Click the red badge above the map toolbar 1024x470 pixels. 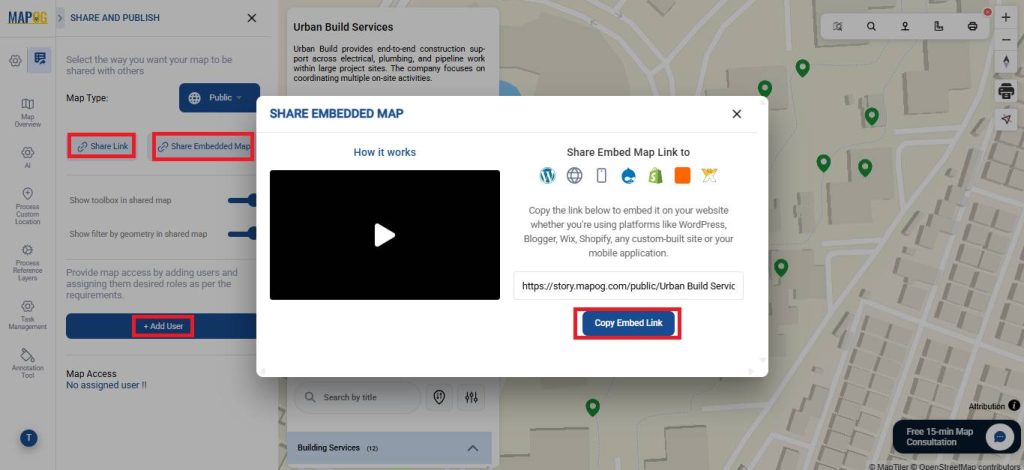[x=987, y=12]
